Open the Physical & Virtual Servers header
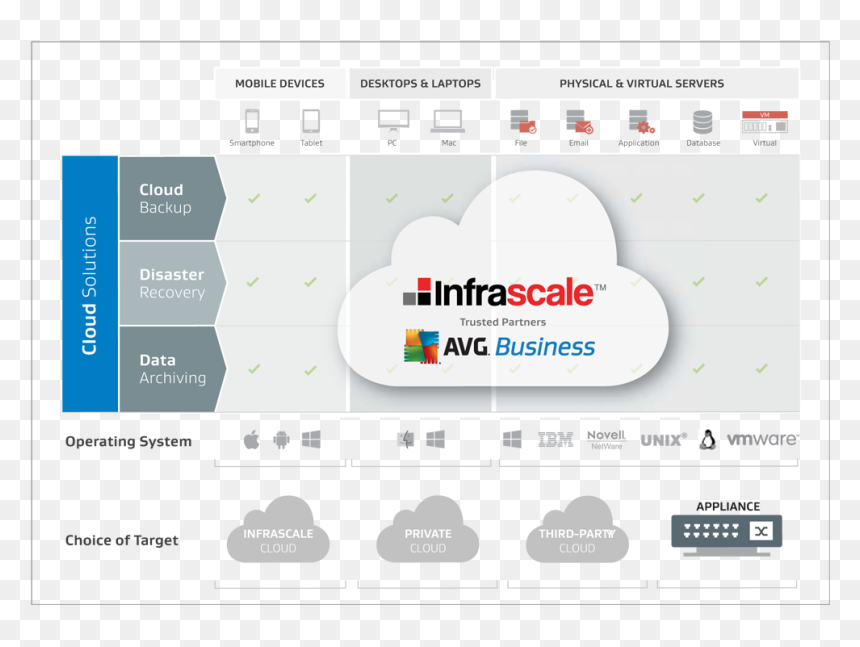The image size is (860, 647). click(647, 83)
